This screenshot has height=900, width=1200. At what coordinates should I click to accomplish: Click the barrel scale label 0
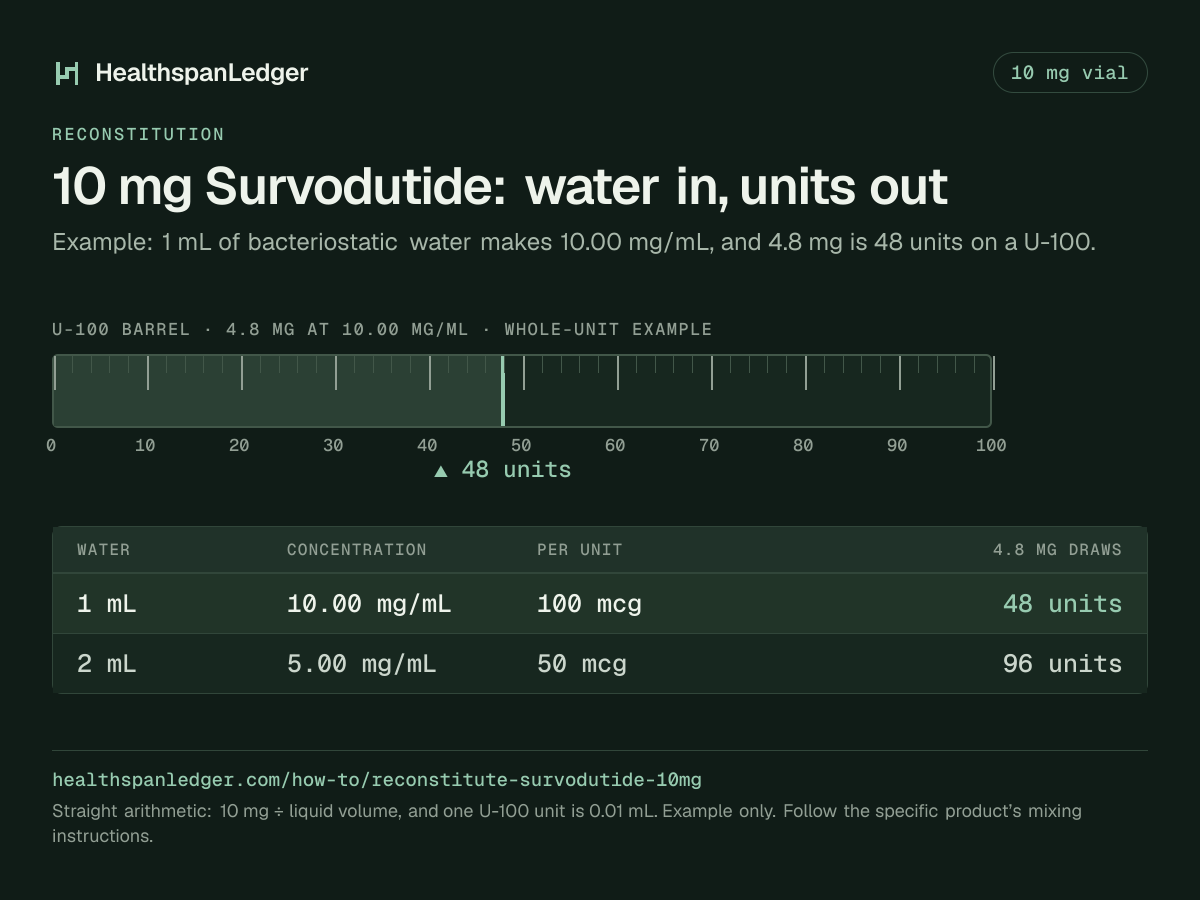pos(51,445)
